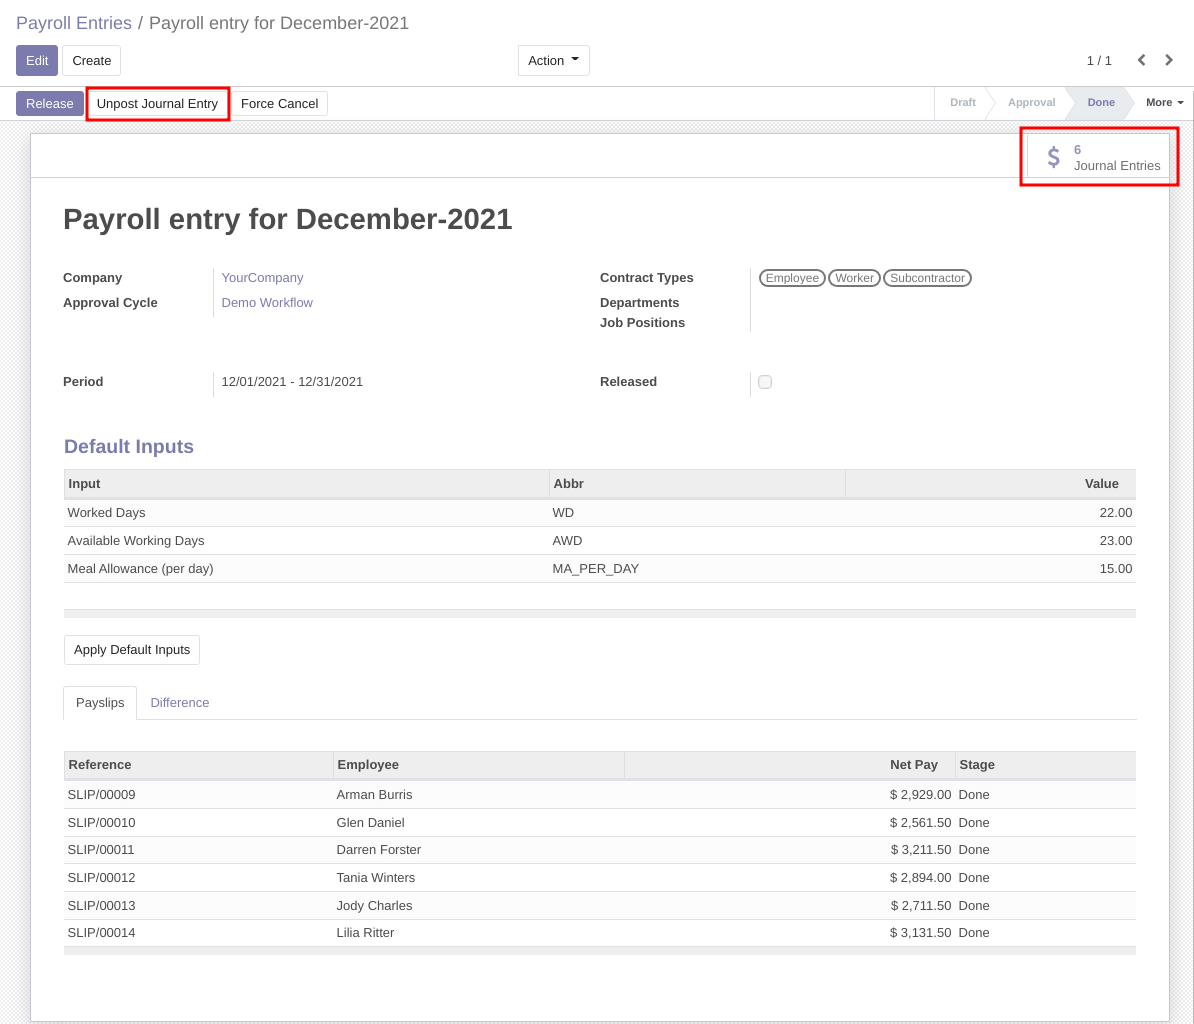
Task: Click the dollar sign on the stat button
Action: [1053, 157]
